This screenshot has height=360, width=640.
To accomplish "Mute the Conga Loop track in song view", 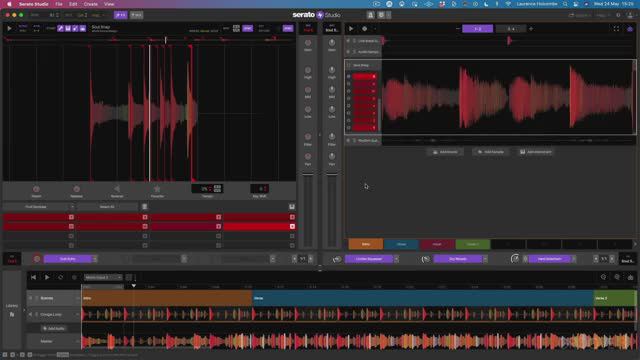I will tap(30, 314).
